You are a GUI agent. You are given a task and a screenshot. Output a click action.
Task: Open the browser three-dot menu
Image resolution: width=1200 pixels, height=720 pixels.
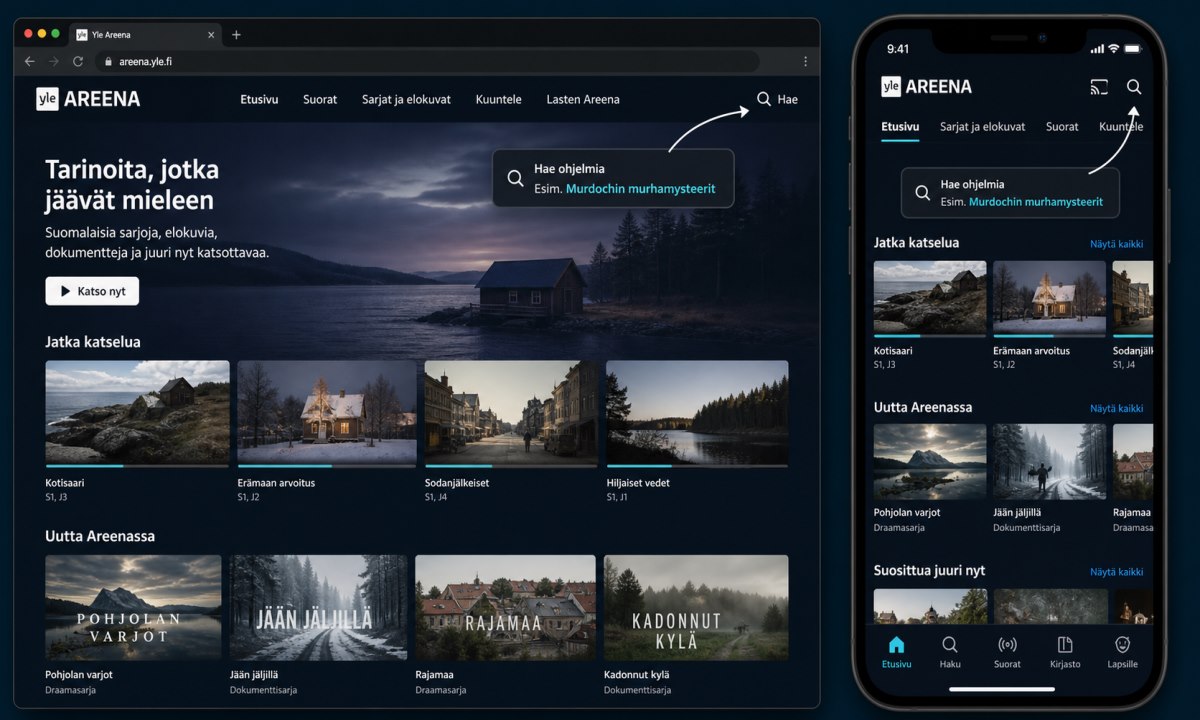coord(805,61)
